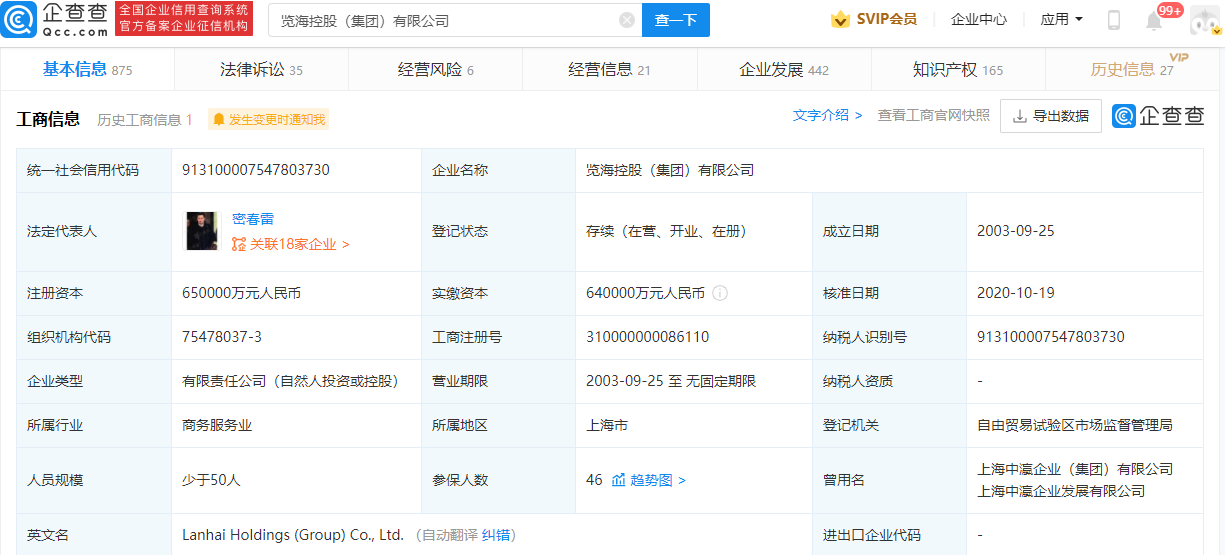Open 趋势图 for insured headcount
The image size is (1225, 555).
pyautogui.click(x=648, y=480)
